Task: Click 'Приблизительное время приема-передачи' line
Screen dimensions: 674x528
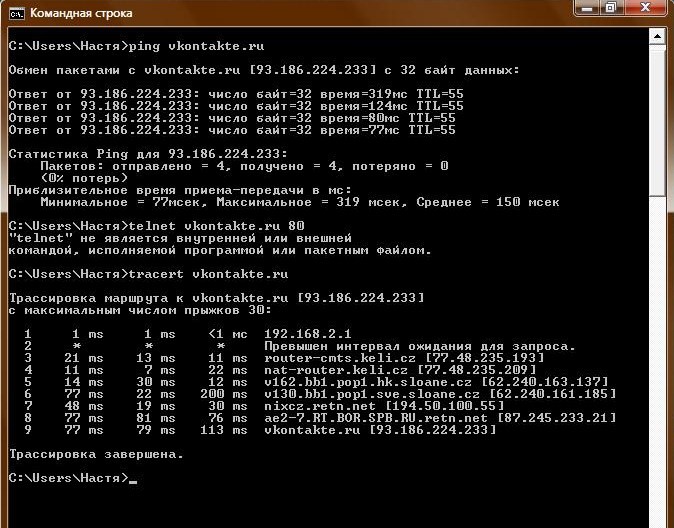Action: point(180,190)
